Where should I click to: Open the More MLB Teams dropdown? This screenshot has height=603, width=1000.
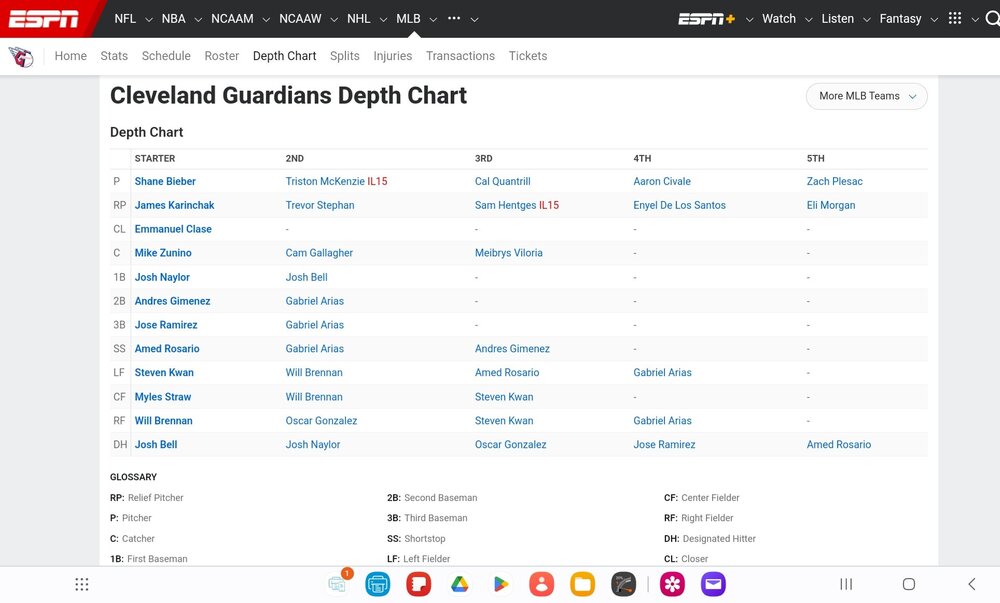tap(867, 96)
